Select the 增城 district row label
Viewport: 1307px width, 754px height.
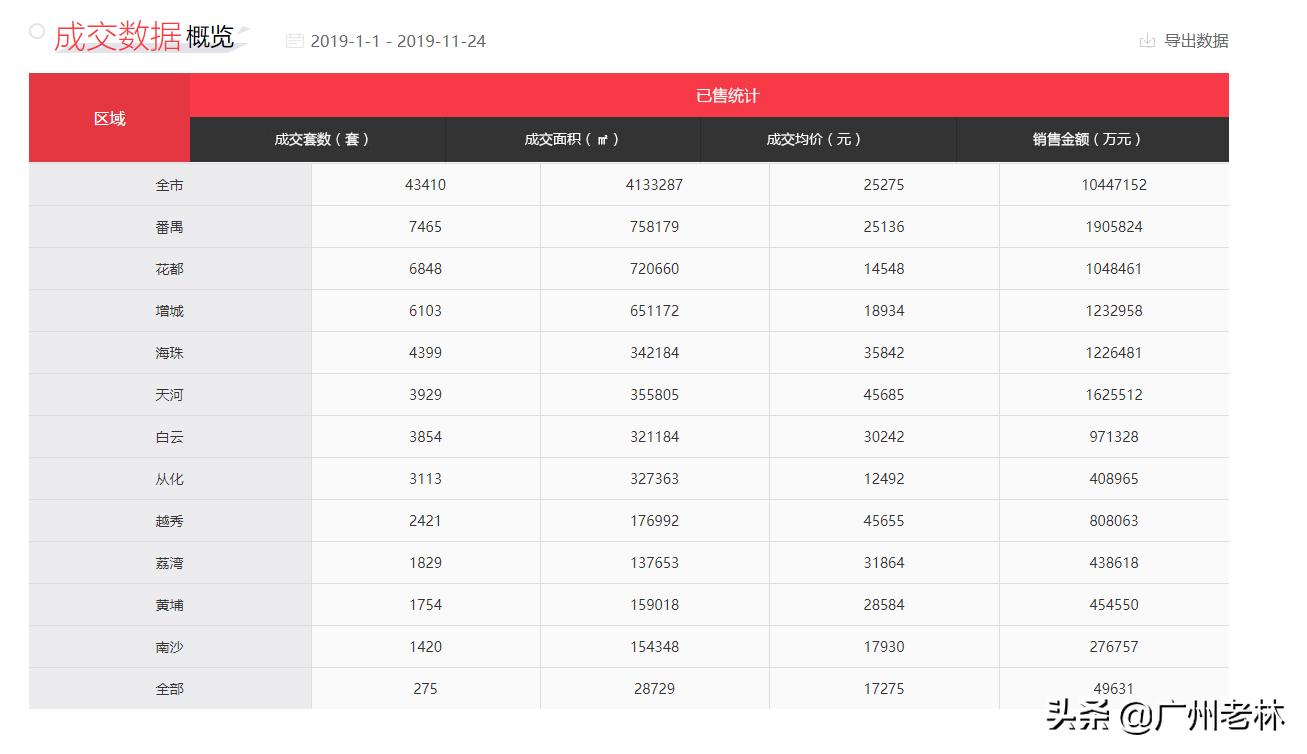coord(170,311)
